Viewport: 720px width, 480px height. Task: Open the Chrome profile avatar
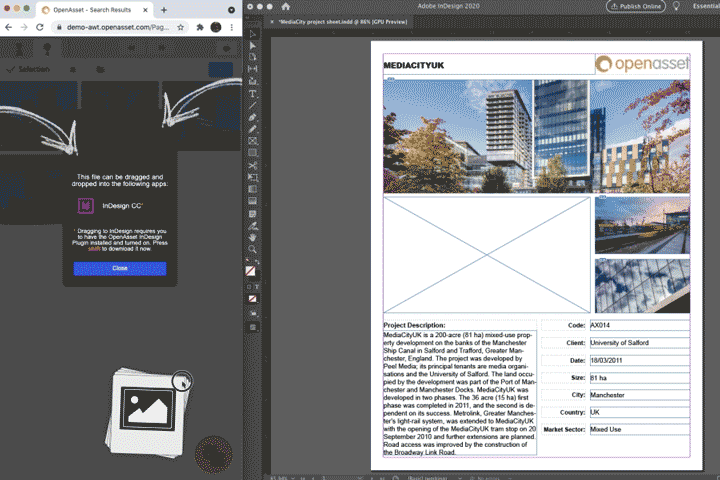pyautogui.click(x=216, y=27)
